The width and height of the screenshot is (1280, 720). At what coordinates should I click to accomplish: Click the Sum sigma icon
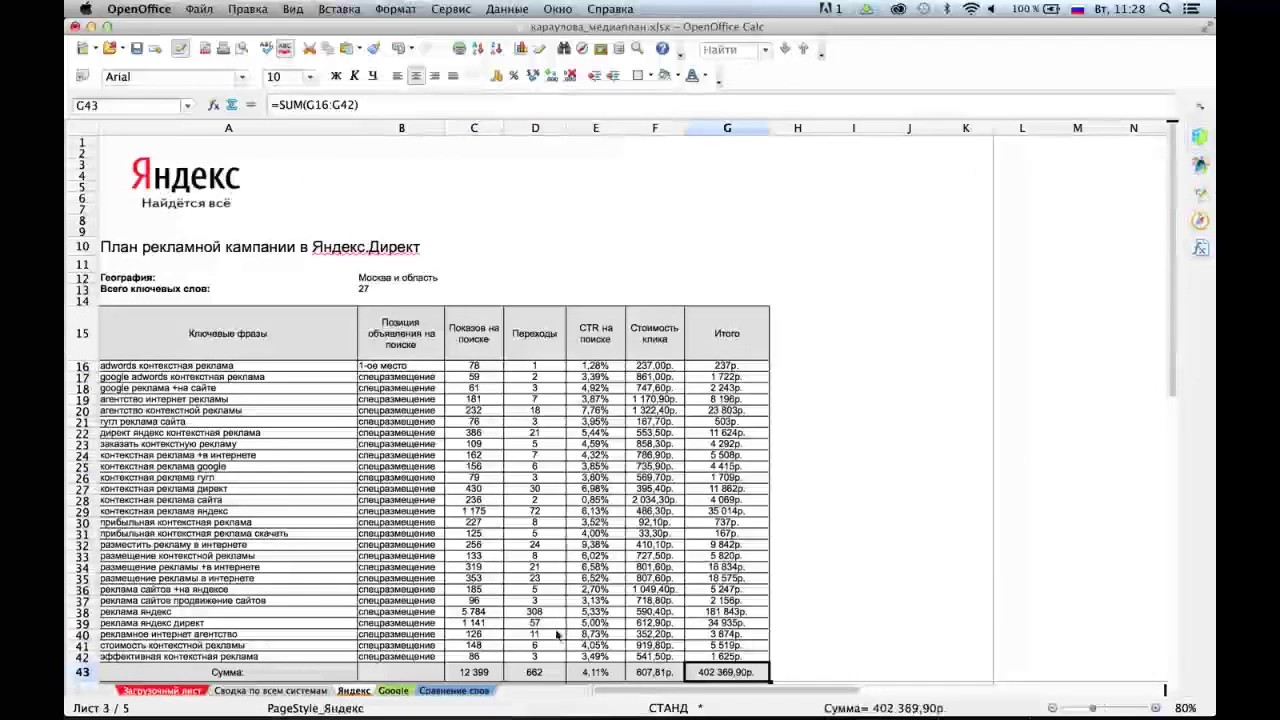coord(232,105)
